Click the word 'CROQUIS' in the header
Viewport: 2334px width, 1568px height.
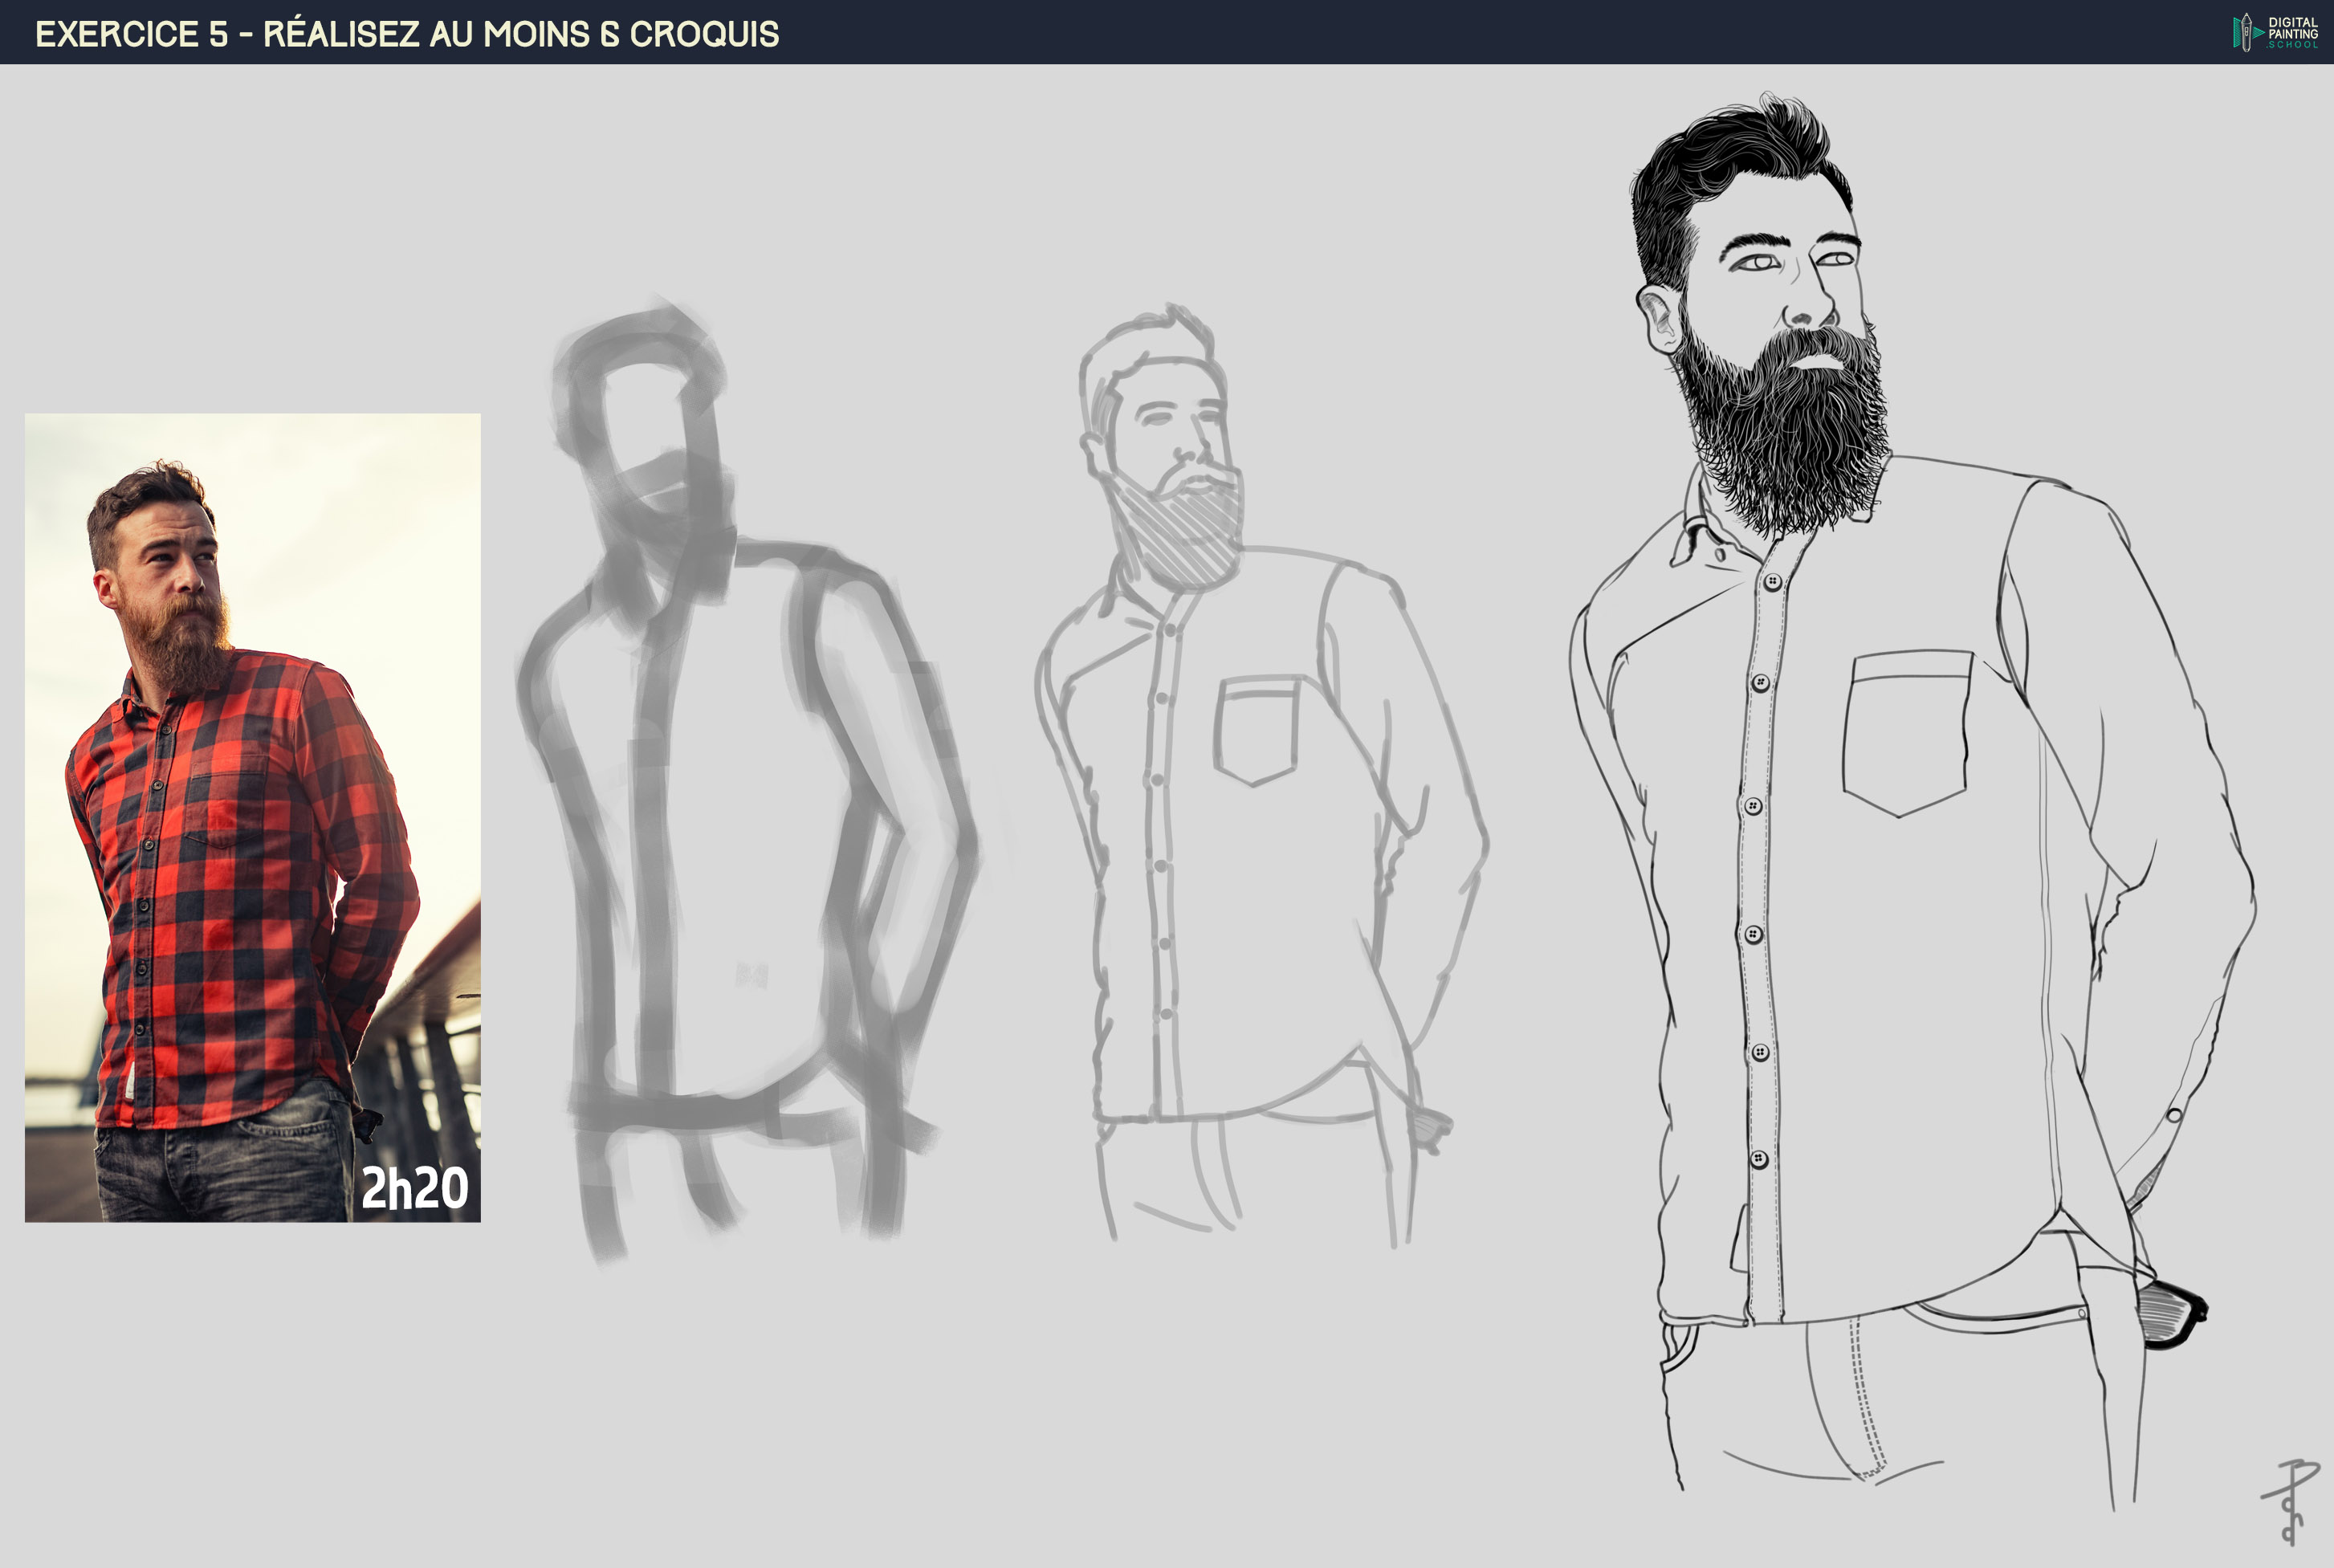click(704, 34)
